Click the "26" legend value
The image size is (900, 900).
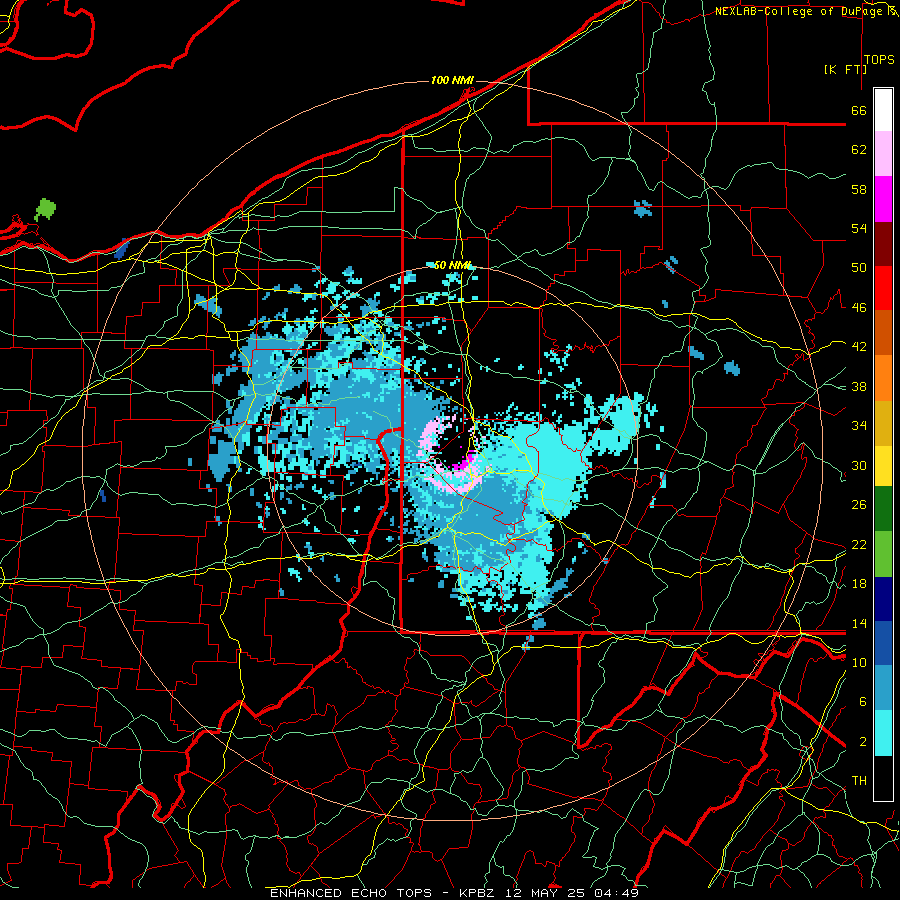point(859,505)
